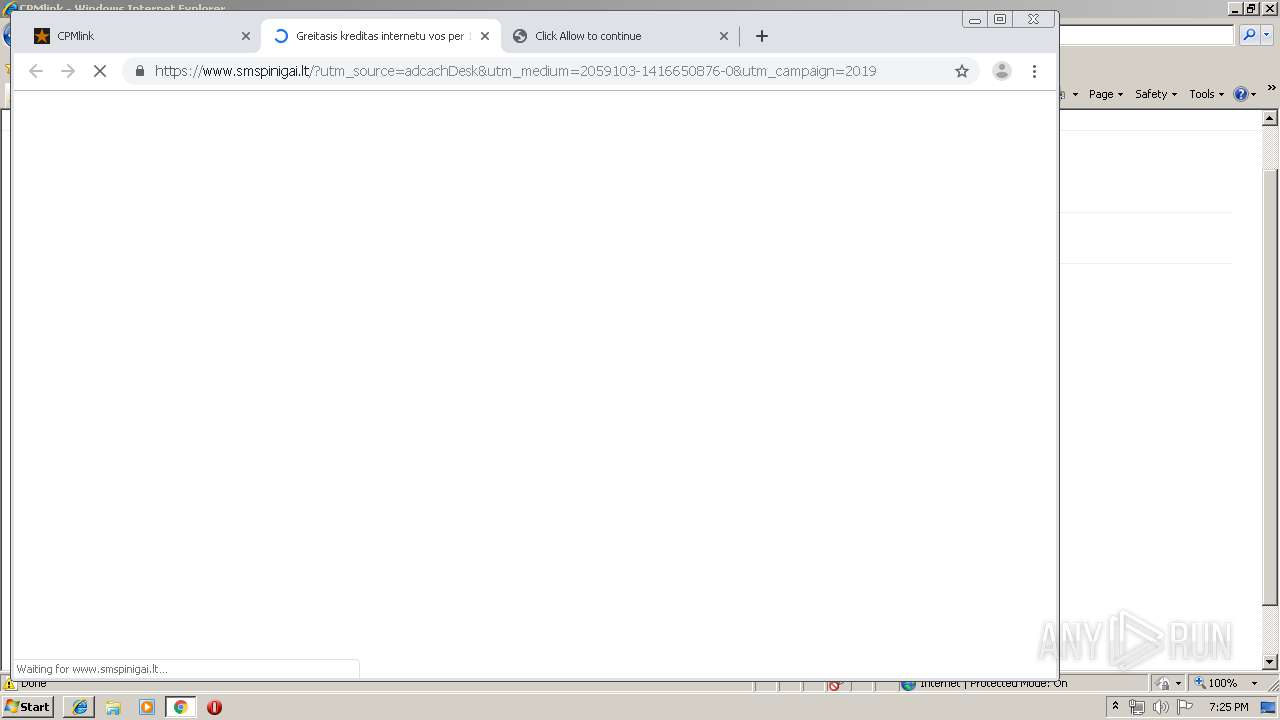Minimize the Internet Explorer window
This screenshot has height=720, width=1280.
click(1237, 8)
